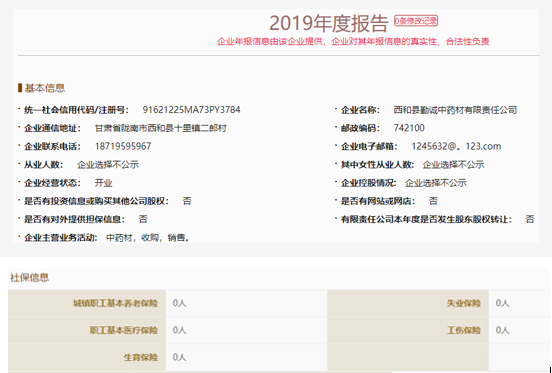Select postal code 742100

(x=409, y=128)
